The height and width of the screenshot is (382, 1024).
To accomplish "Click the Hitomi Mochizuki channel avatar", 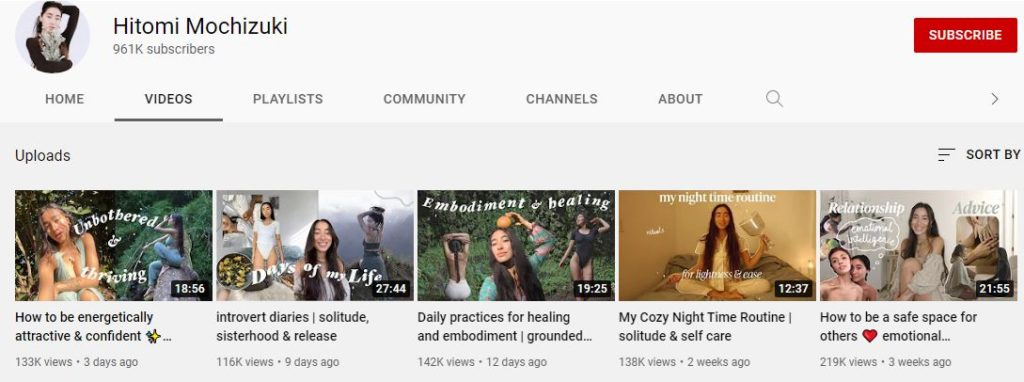I will [x=52, y=37].
